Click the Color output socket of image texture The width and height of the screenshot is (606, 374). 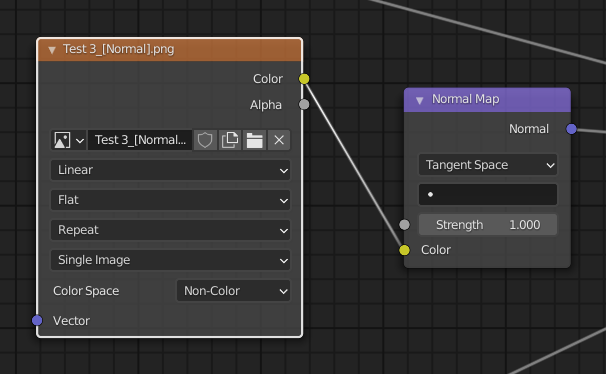tap(304, 79)
